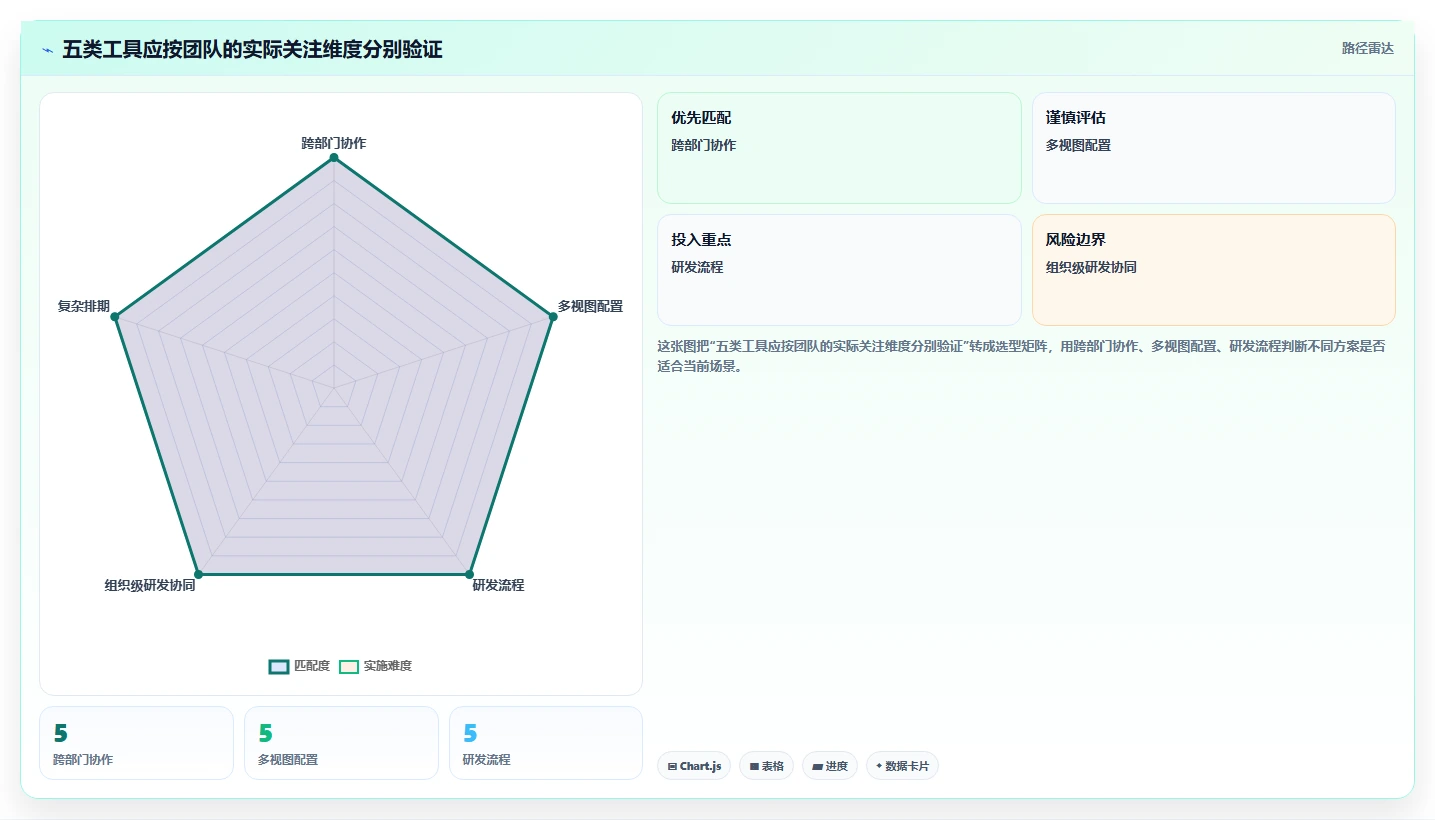Click the stat card with blue 5

546,743
